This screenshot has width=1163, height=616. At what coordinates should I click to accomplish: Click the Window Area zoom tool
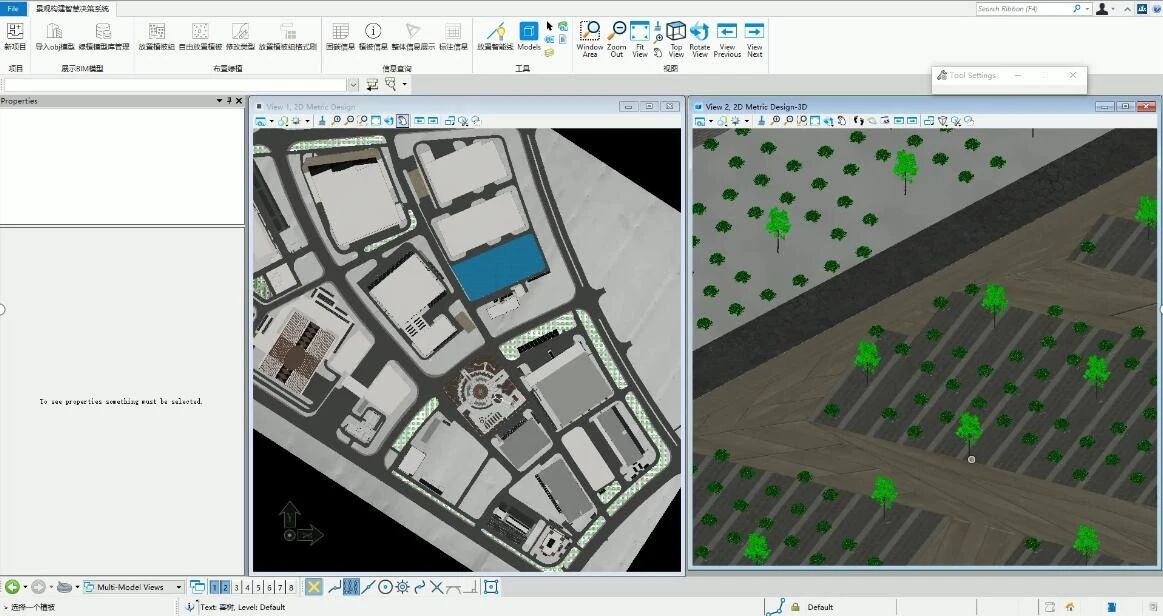(x=590, y=33)
